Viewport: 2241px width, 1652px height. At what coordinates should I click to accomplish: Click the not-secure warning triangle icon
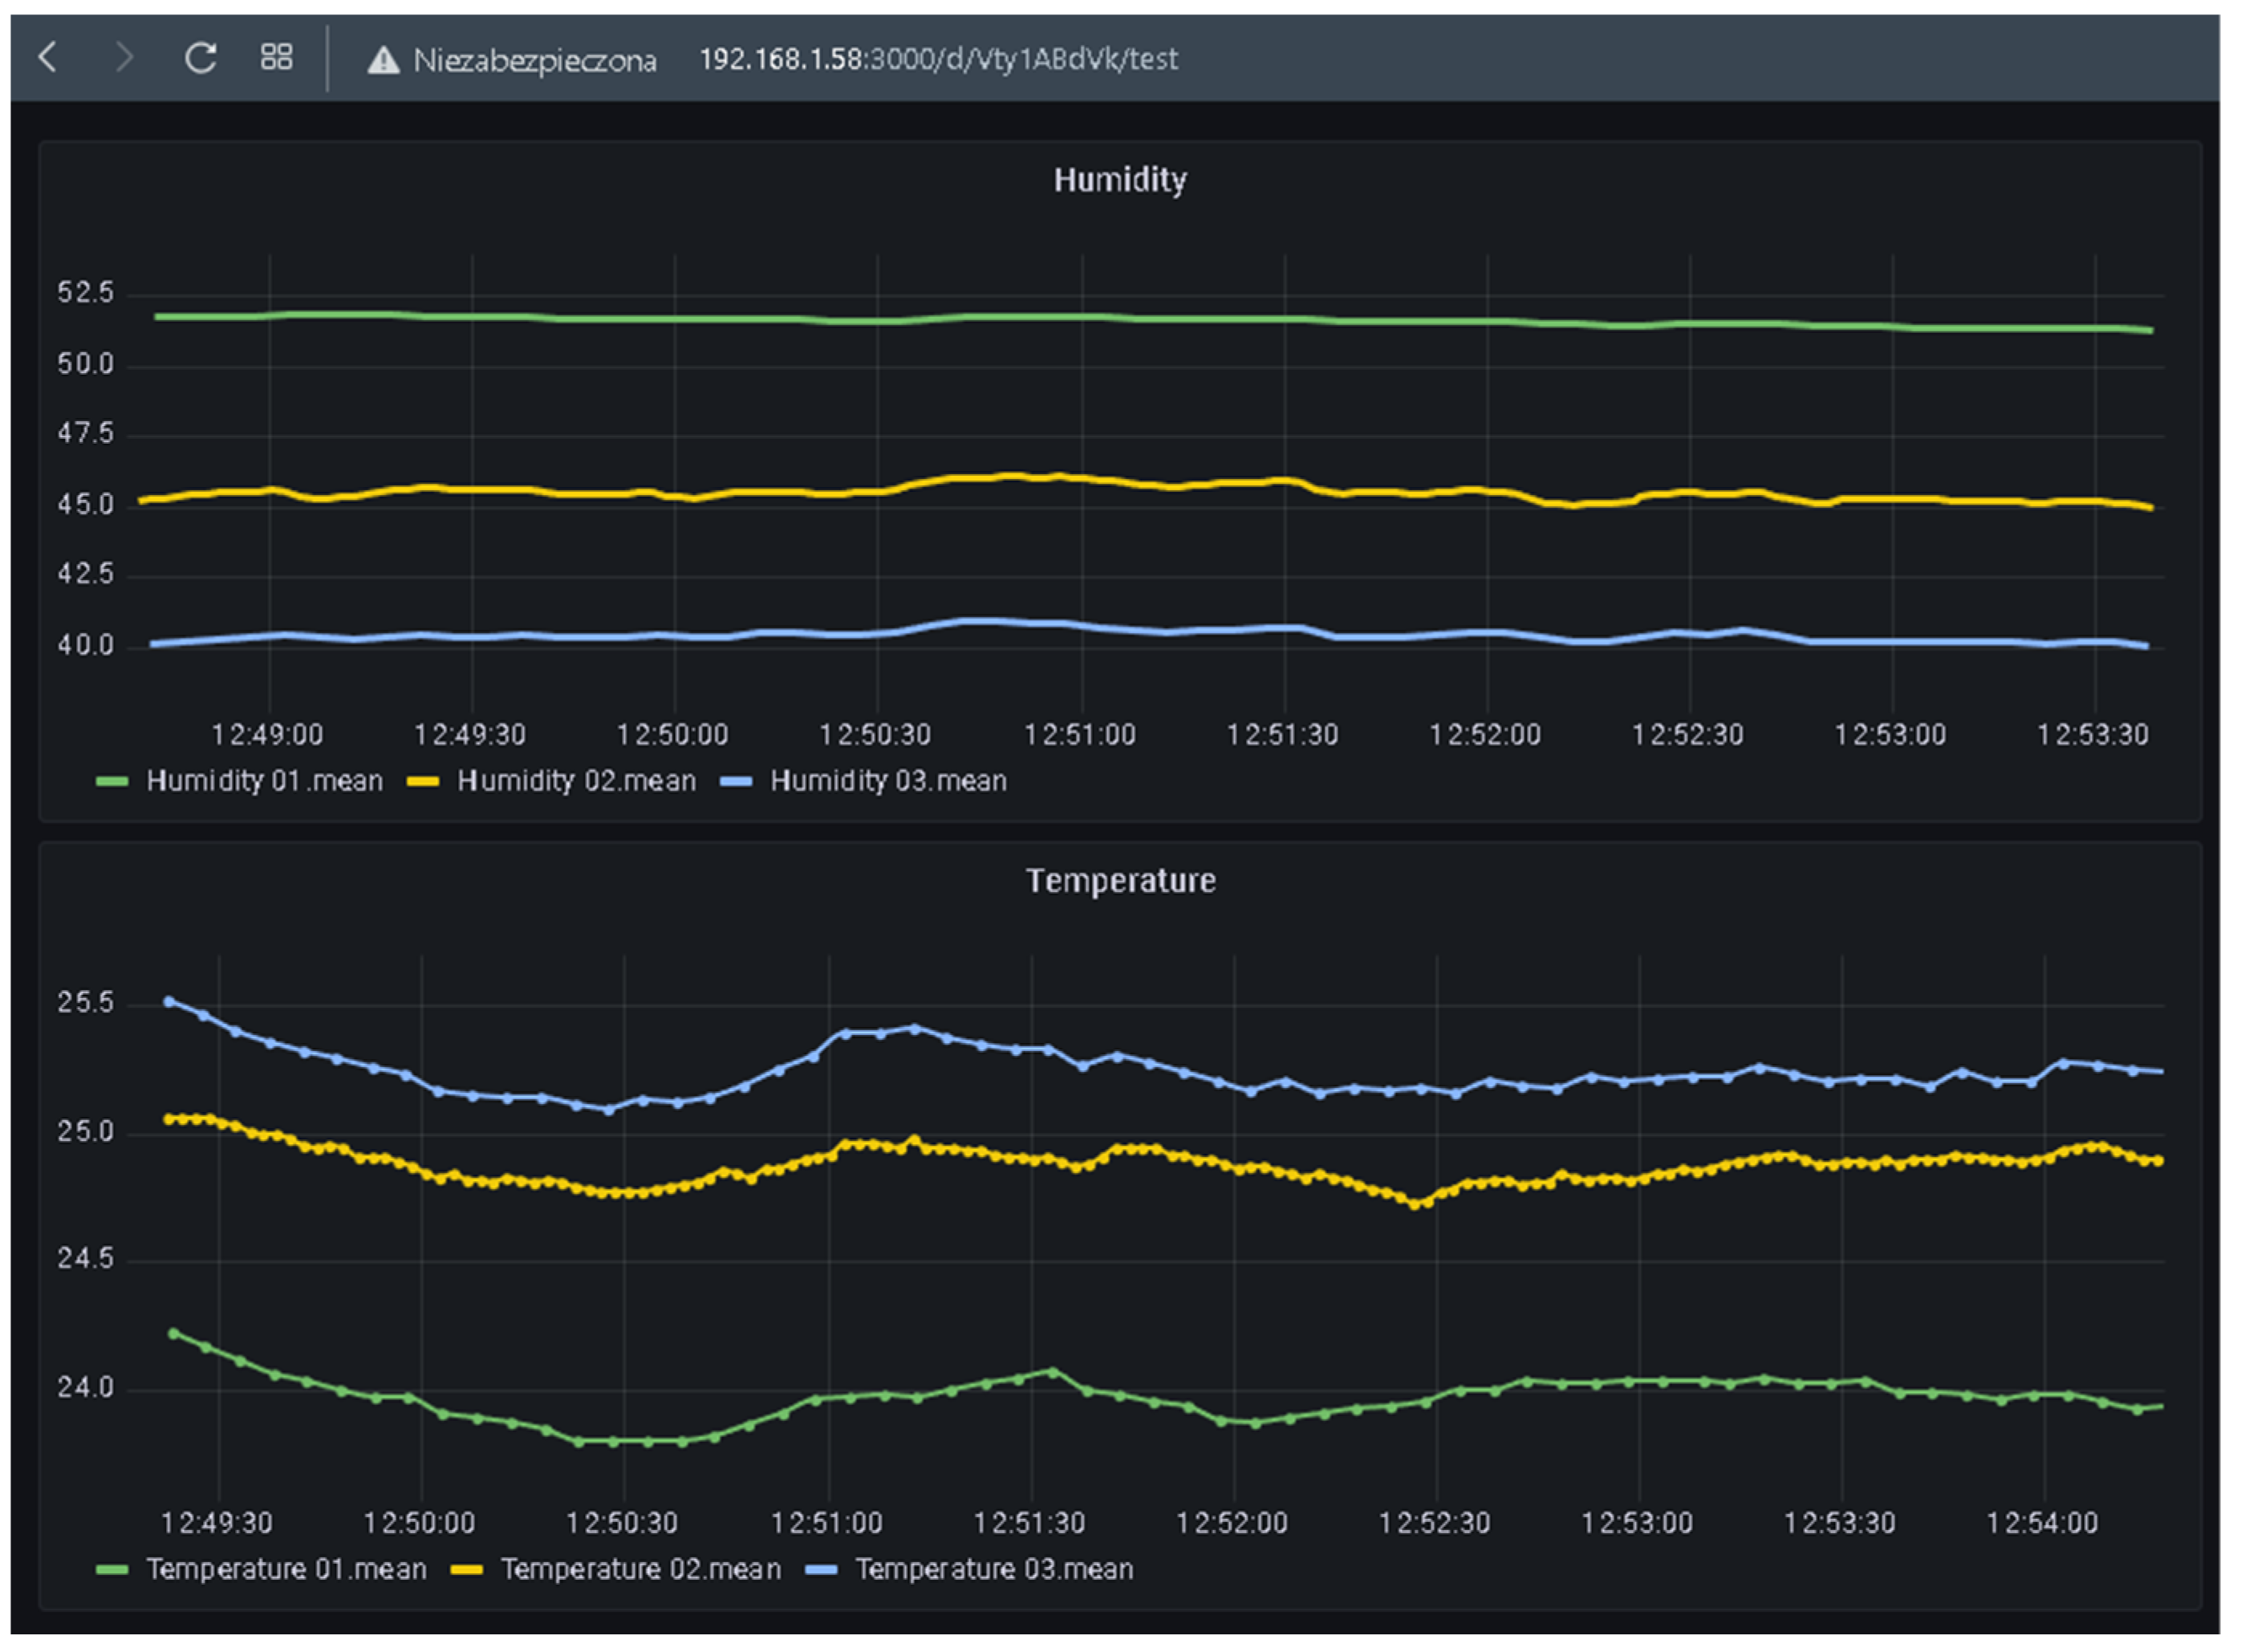click(383, 61)
